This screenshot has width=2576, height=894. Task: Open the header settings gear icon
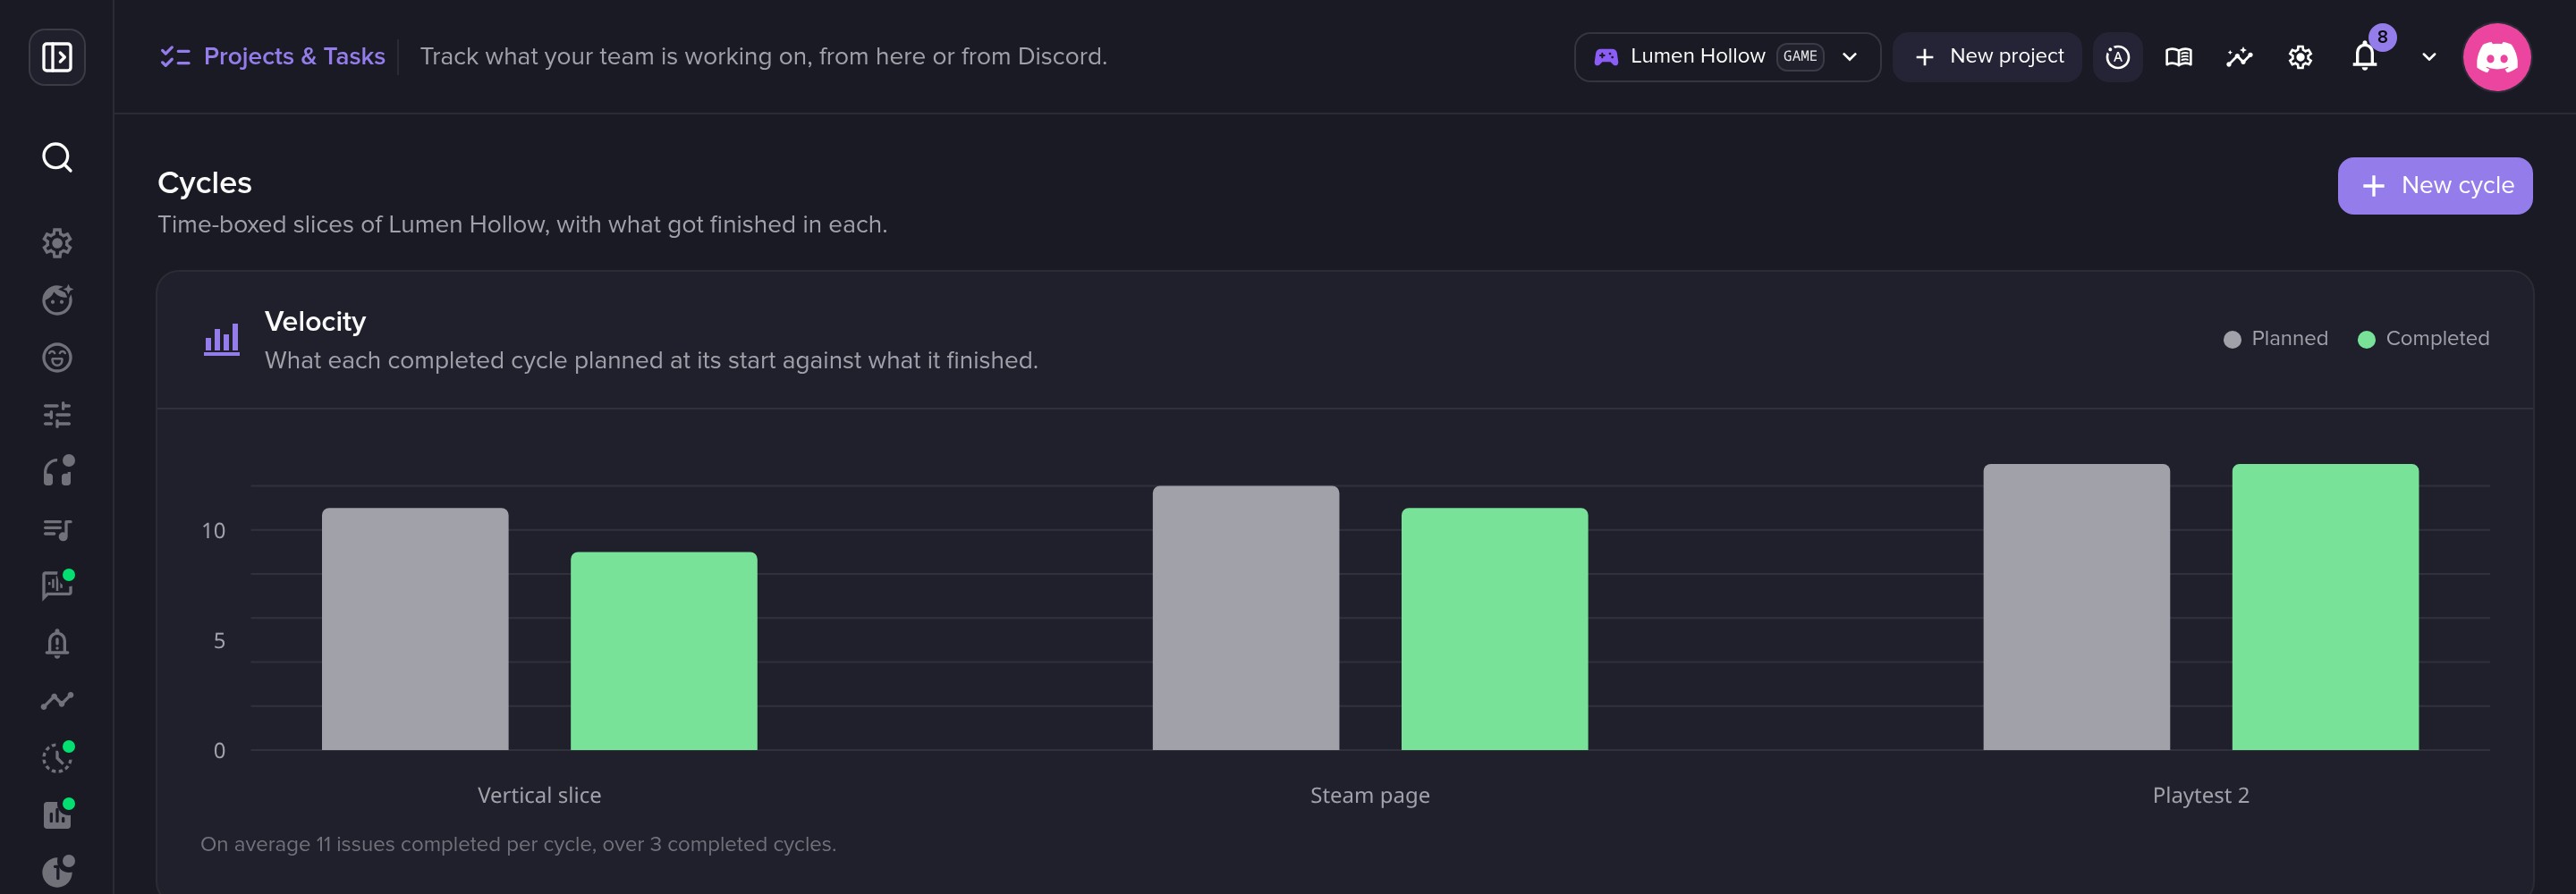point(2300,57)
